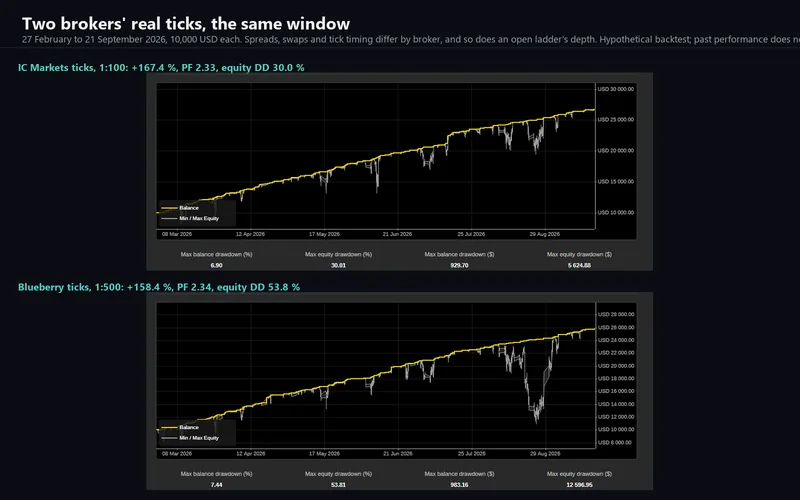The image size is (800, 500).
Task: Click "12 Apr 2026" under the IC Markets chart
Action: click(x=250, y=234)
